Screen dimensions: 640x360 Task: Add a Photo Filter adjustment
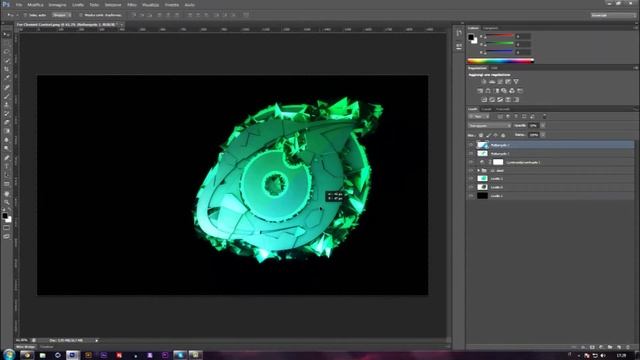click(x=504, y=91)
